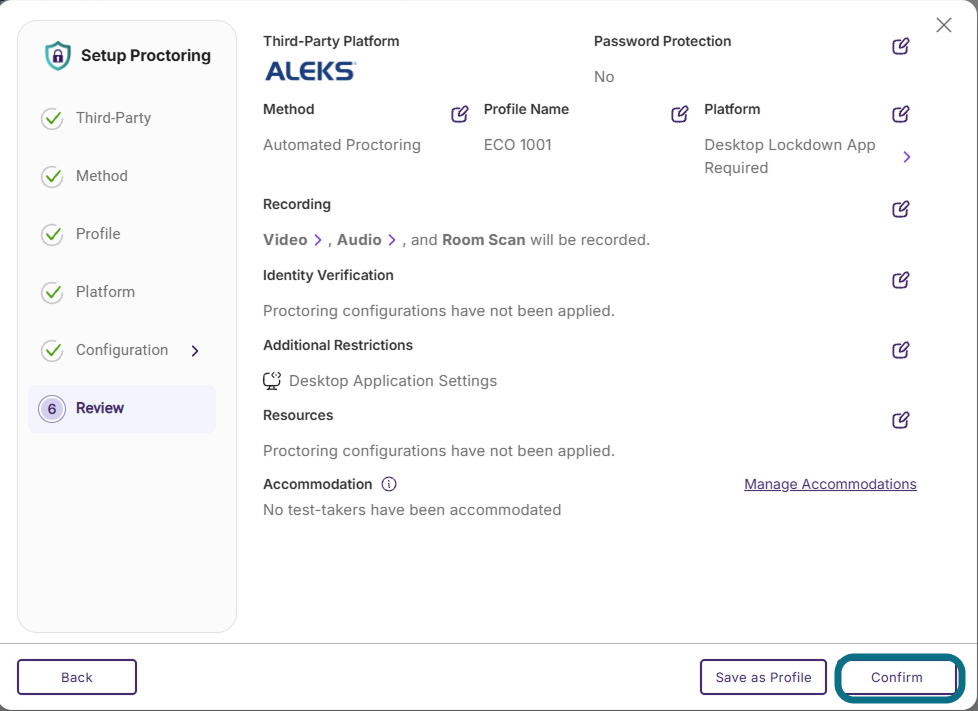
Task: Click 'No test-takers have been accommodated' text
Action: coord(412,510)
